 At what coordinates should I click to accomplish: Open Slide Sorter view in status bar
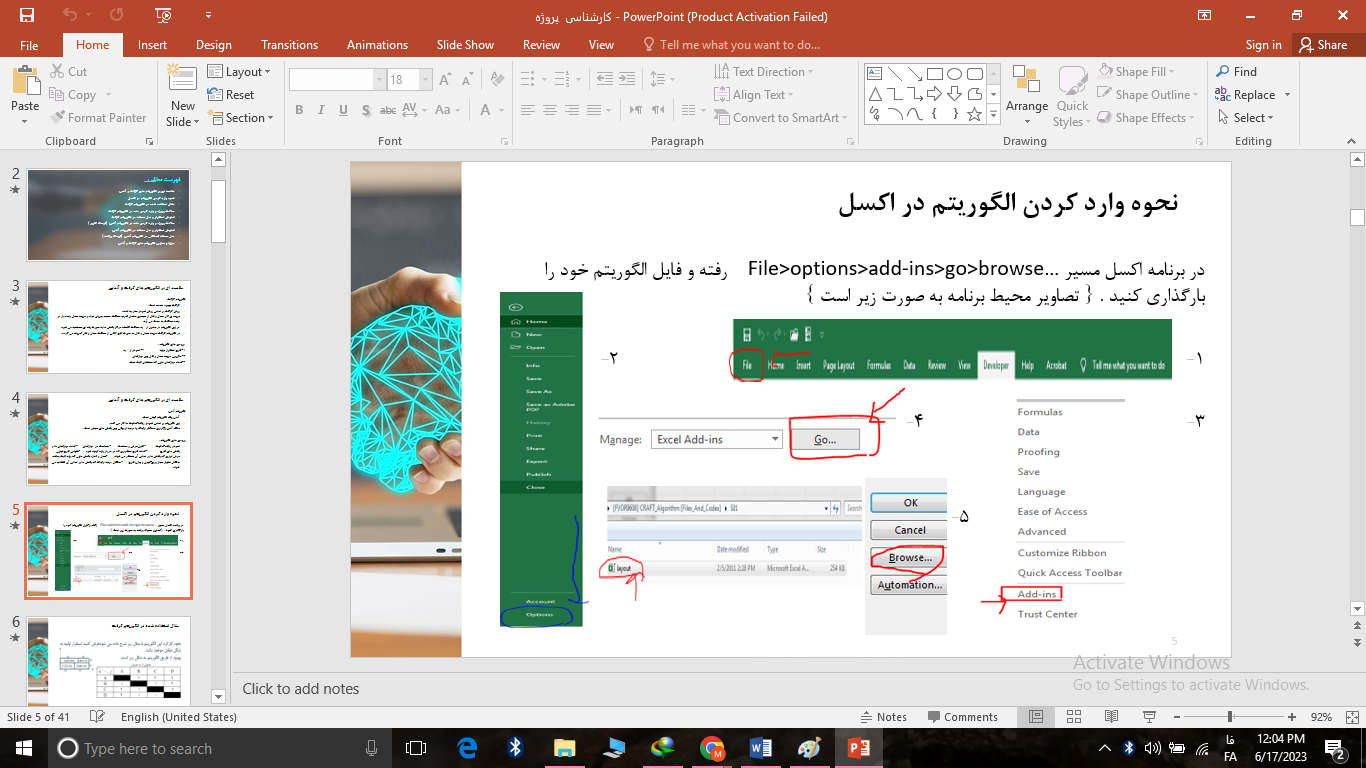pos(1073,717)
